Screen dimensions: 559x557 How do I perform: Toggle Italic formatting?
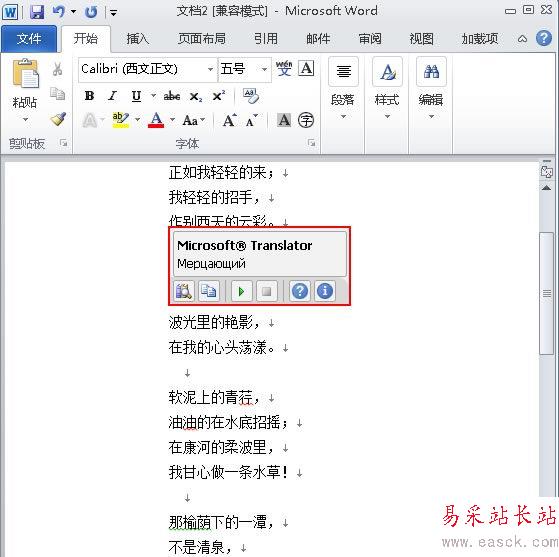pos(113,96)
